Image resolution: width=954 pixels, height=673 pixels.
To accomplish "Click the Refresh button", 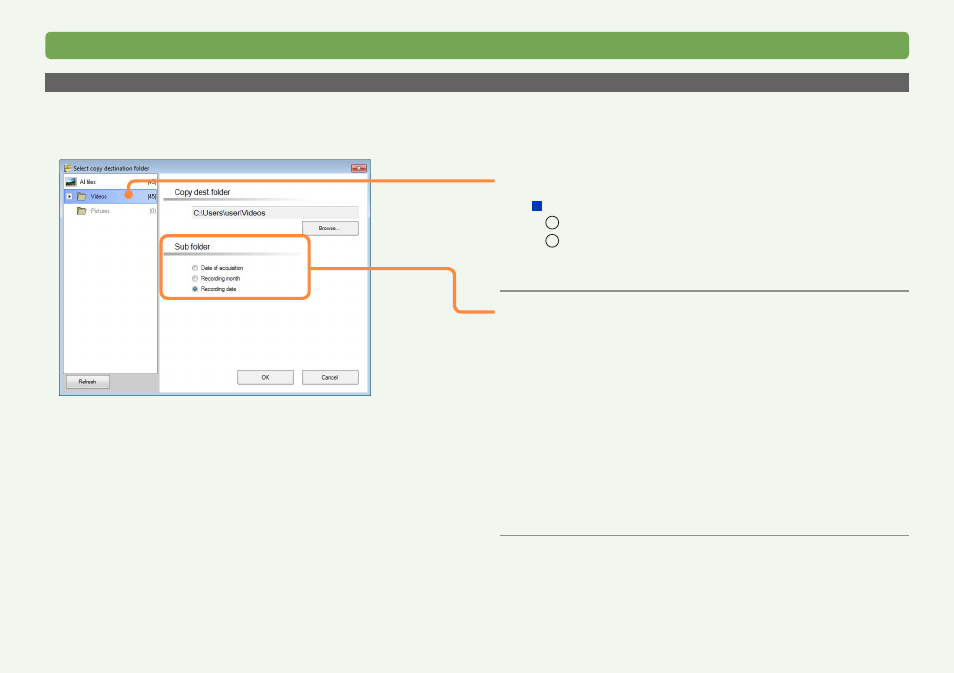I will (x=88, y=382).
